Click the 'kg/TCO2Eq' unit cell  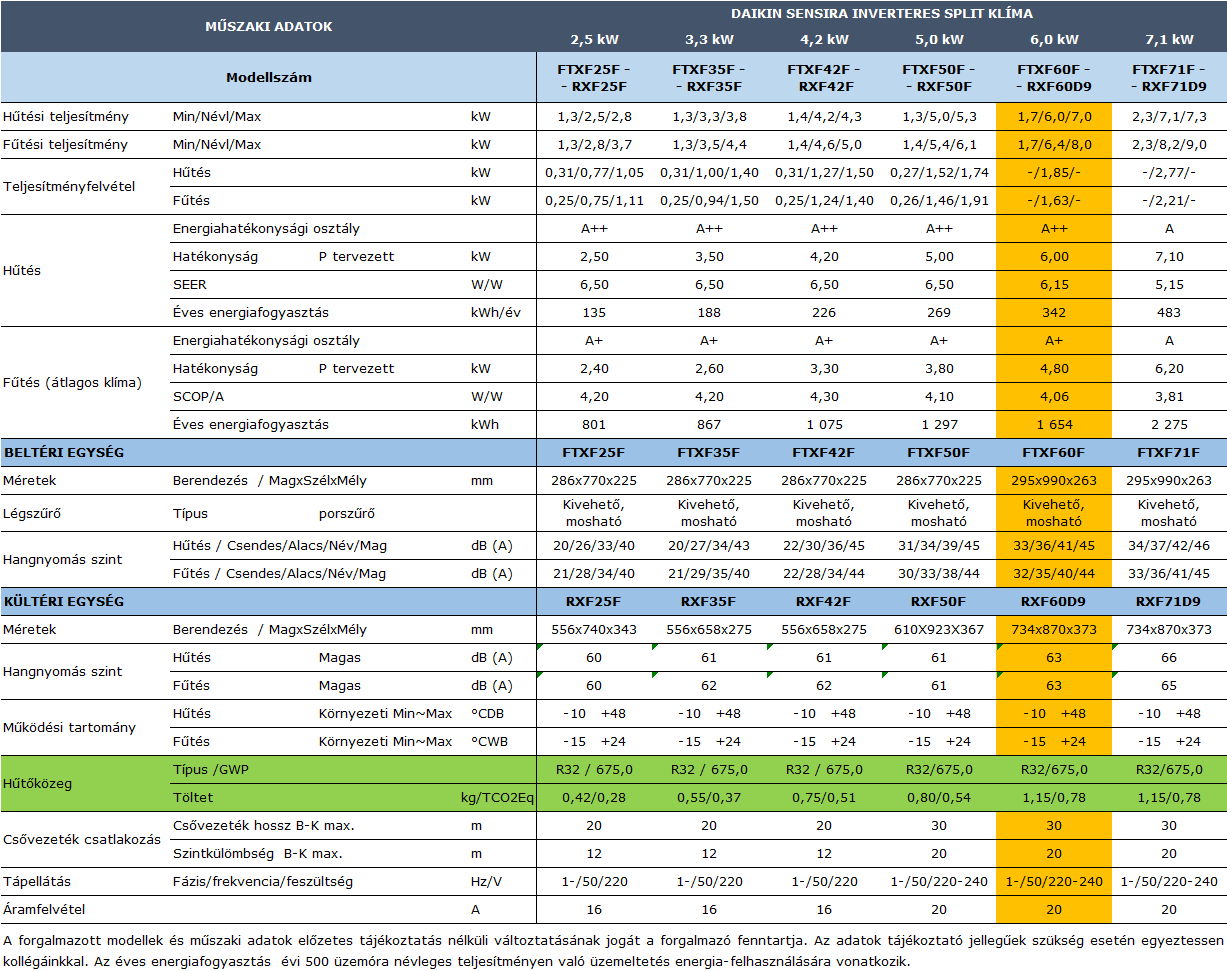tap(499, 797)
